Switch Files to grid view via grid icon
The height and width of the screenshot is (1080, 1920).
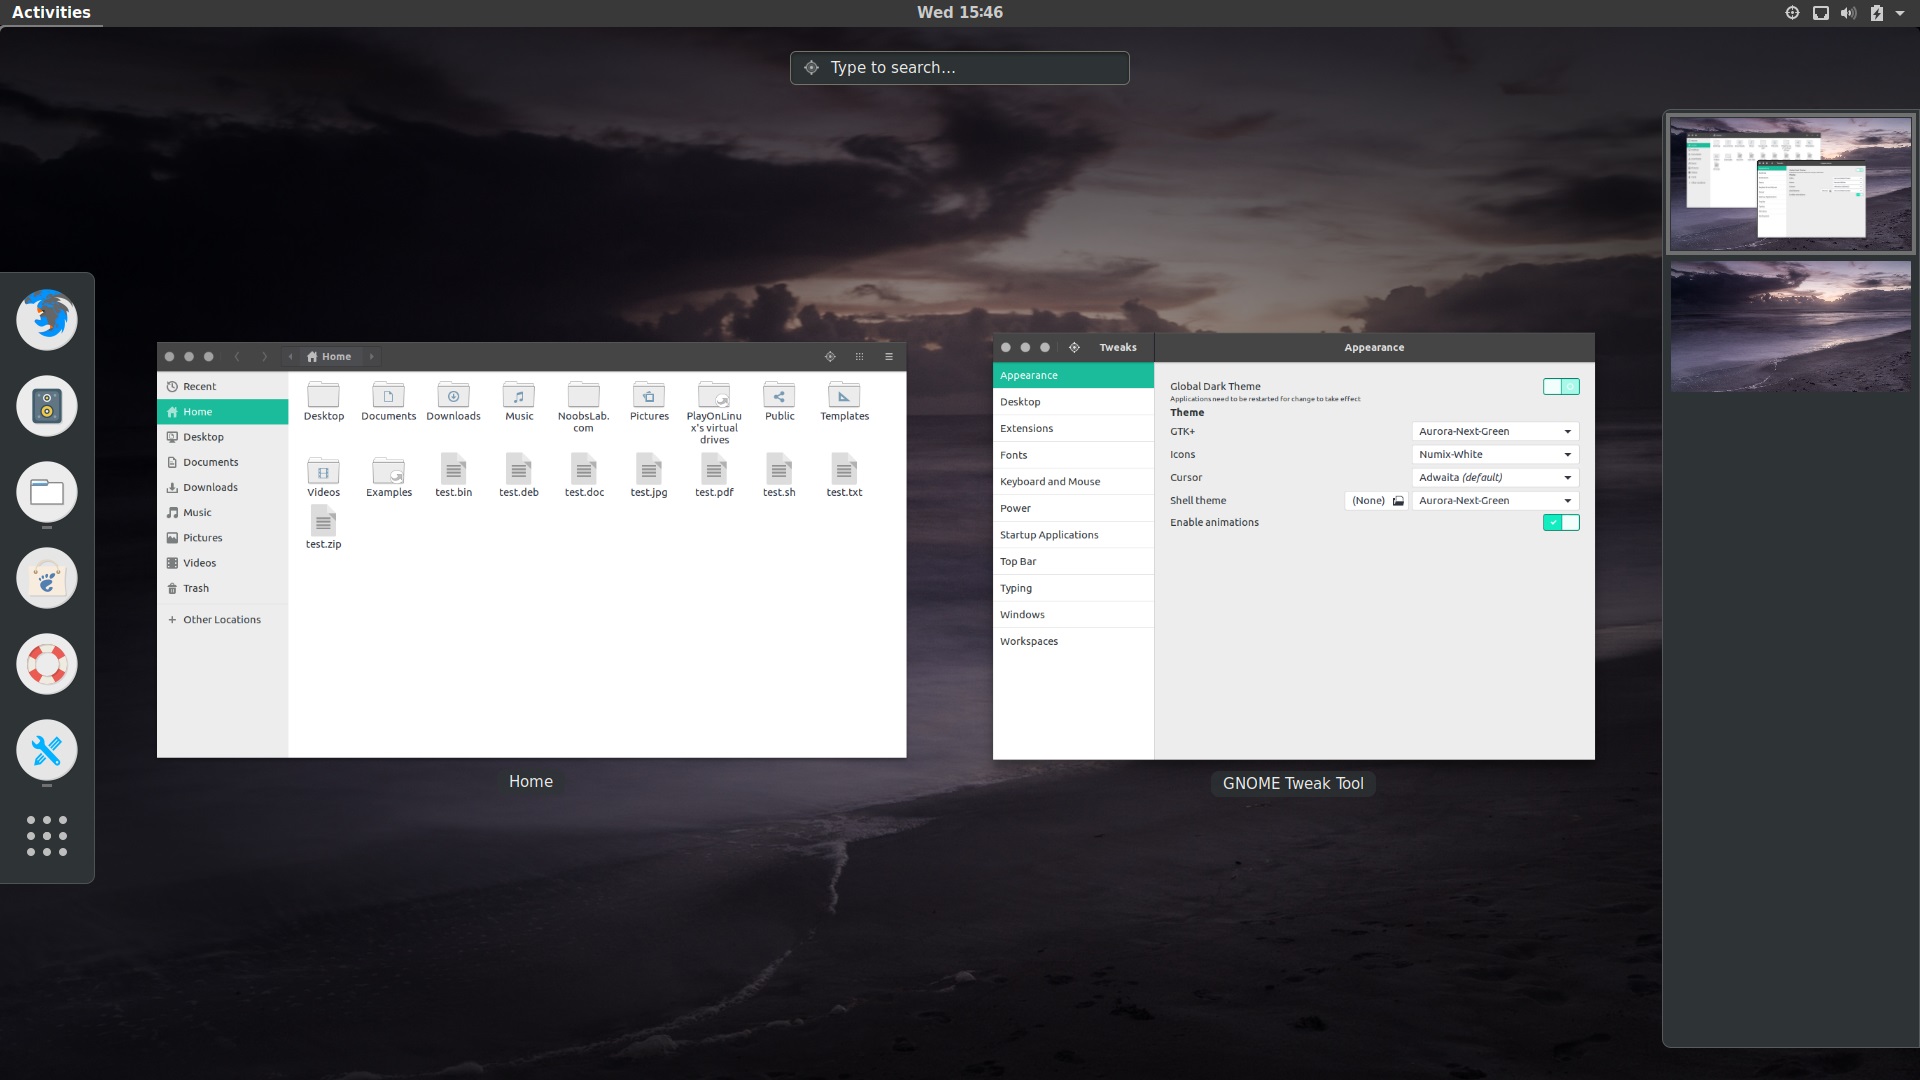tap(860, 356)
